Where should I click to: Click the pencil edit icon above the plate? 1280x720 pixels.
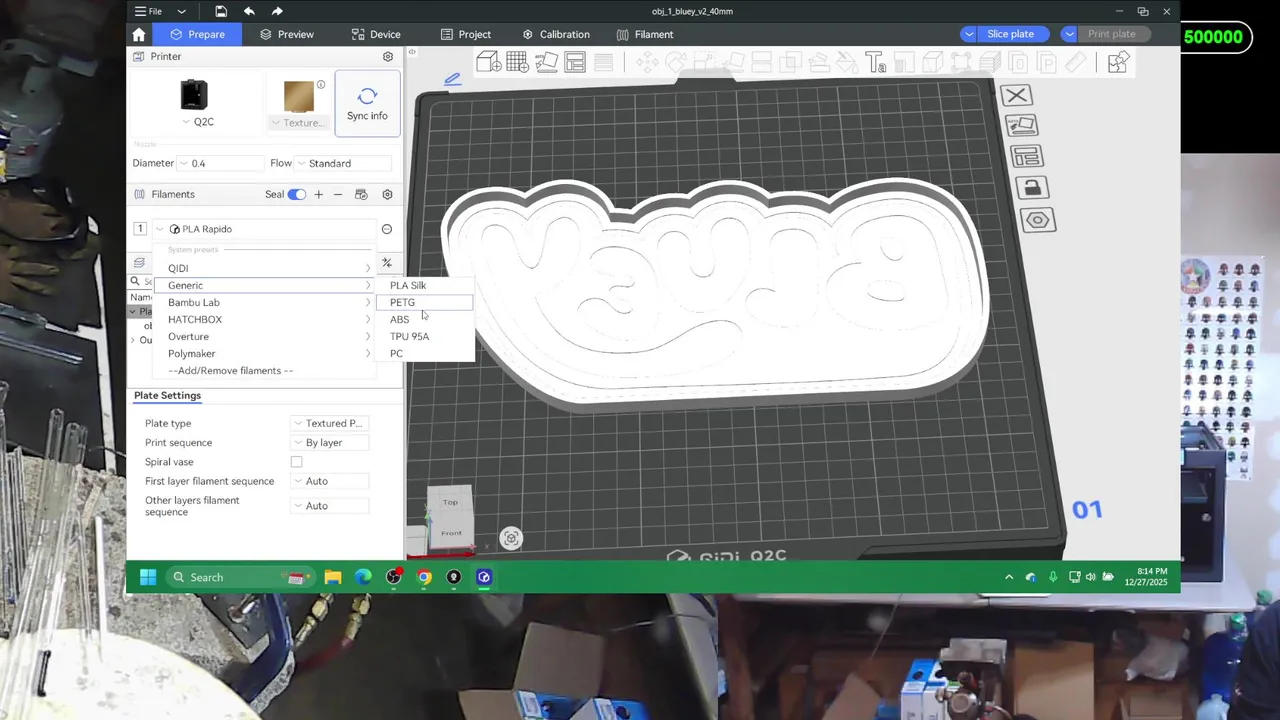coord(452,79)
